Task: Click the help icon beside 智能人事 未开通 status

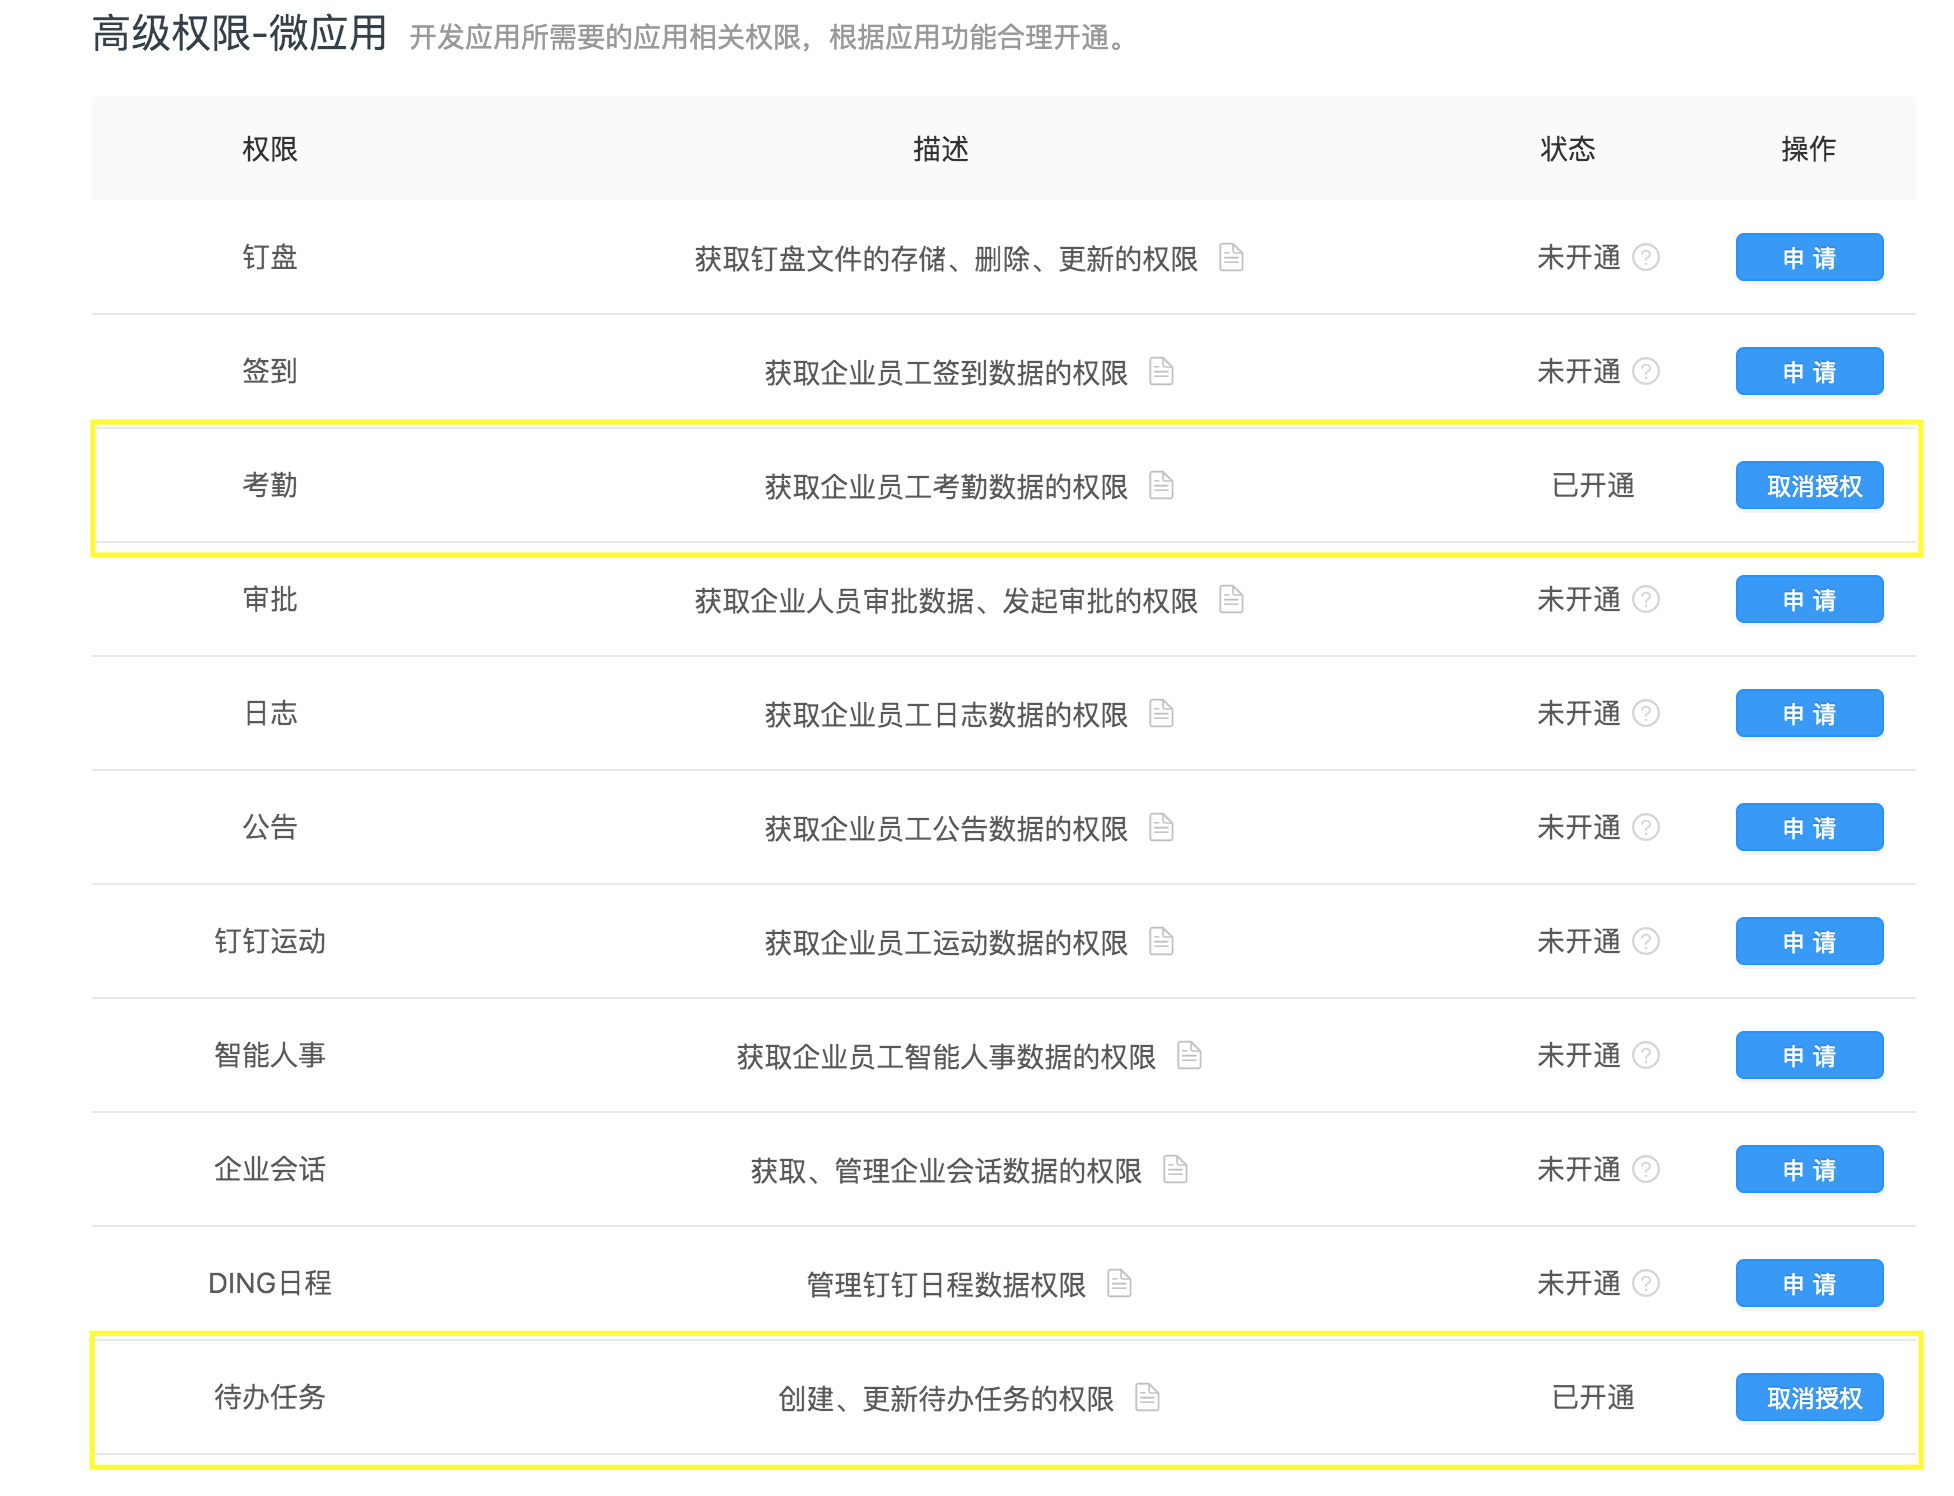Action: point(1646,1056)
